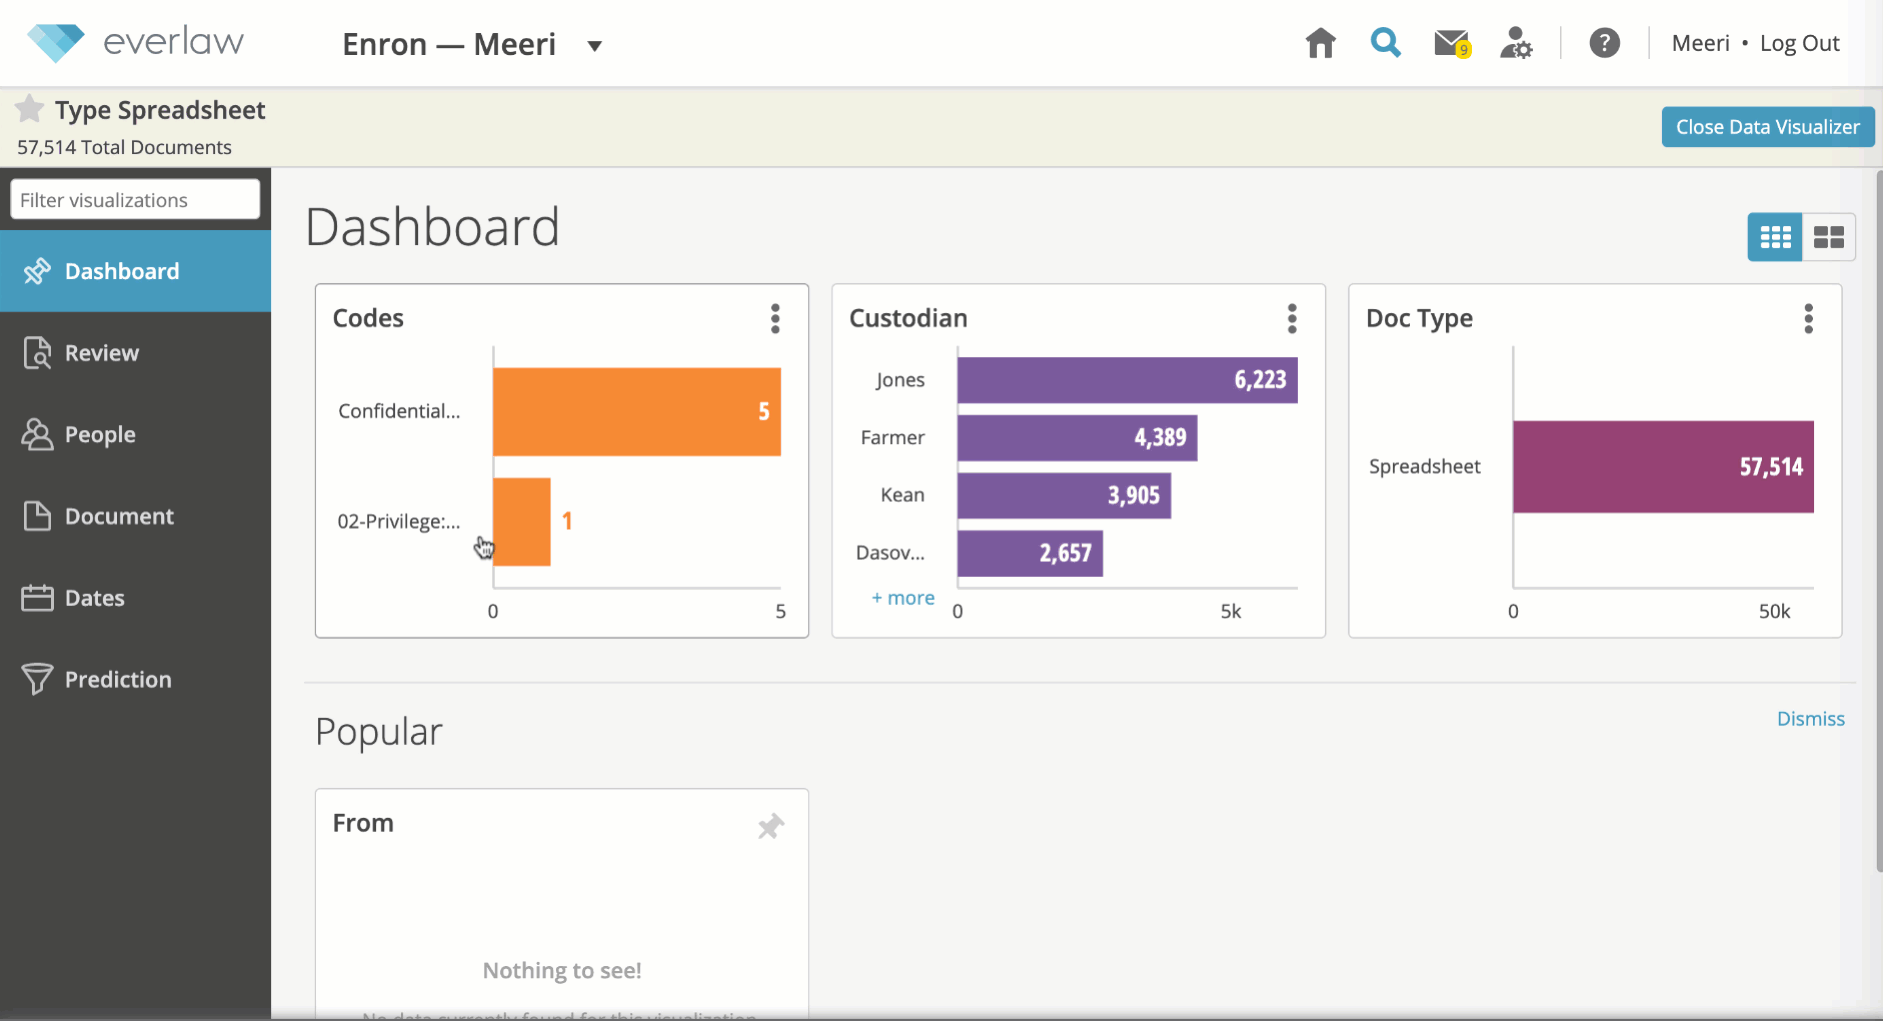Click the home icon in the top bar
The height and width of the screenshot is (1021, 1883).
pyautogui.click(x=1319, y=42)
